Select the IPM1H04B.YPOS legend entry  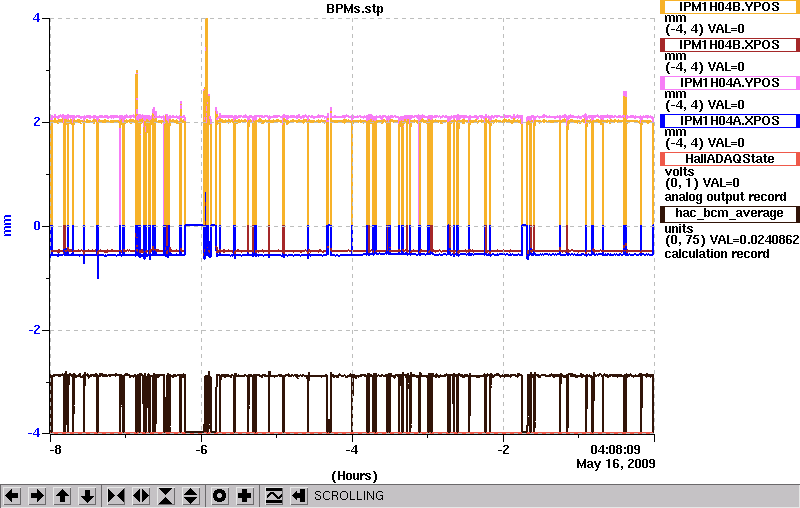click(x=730, y=7)
